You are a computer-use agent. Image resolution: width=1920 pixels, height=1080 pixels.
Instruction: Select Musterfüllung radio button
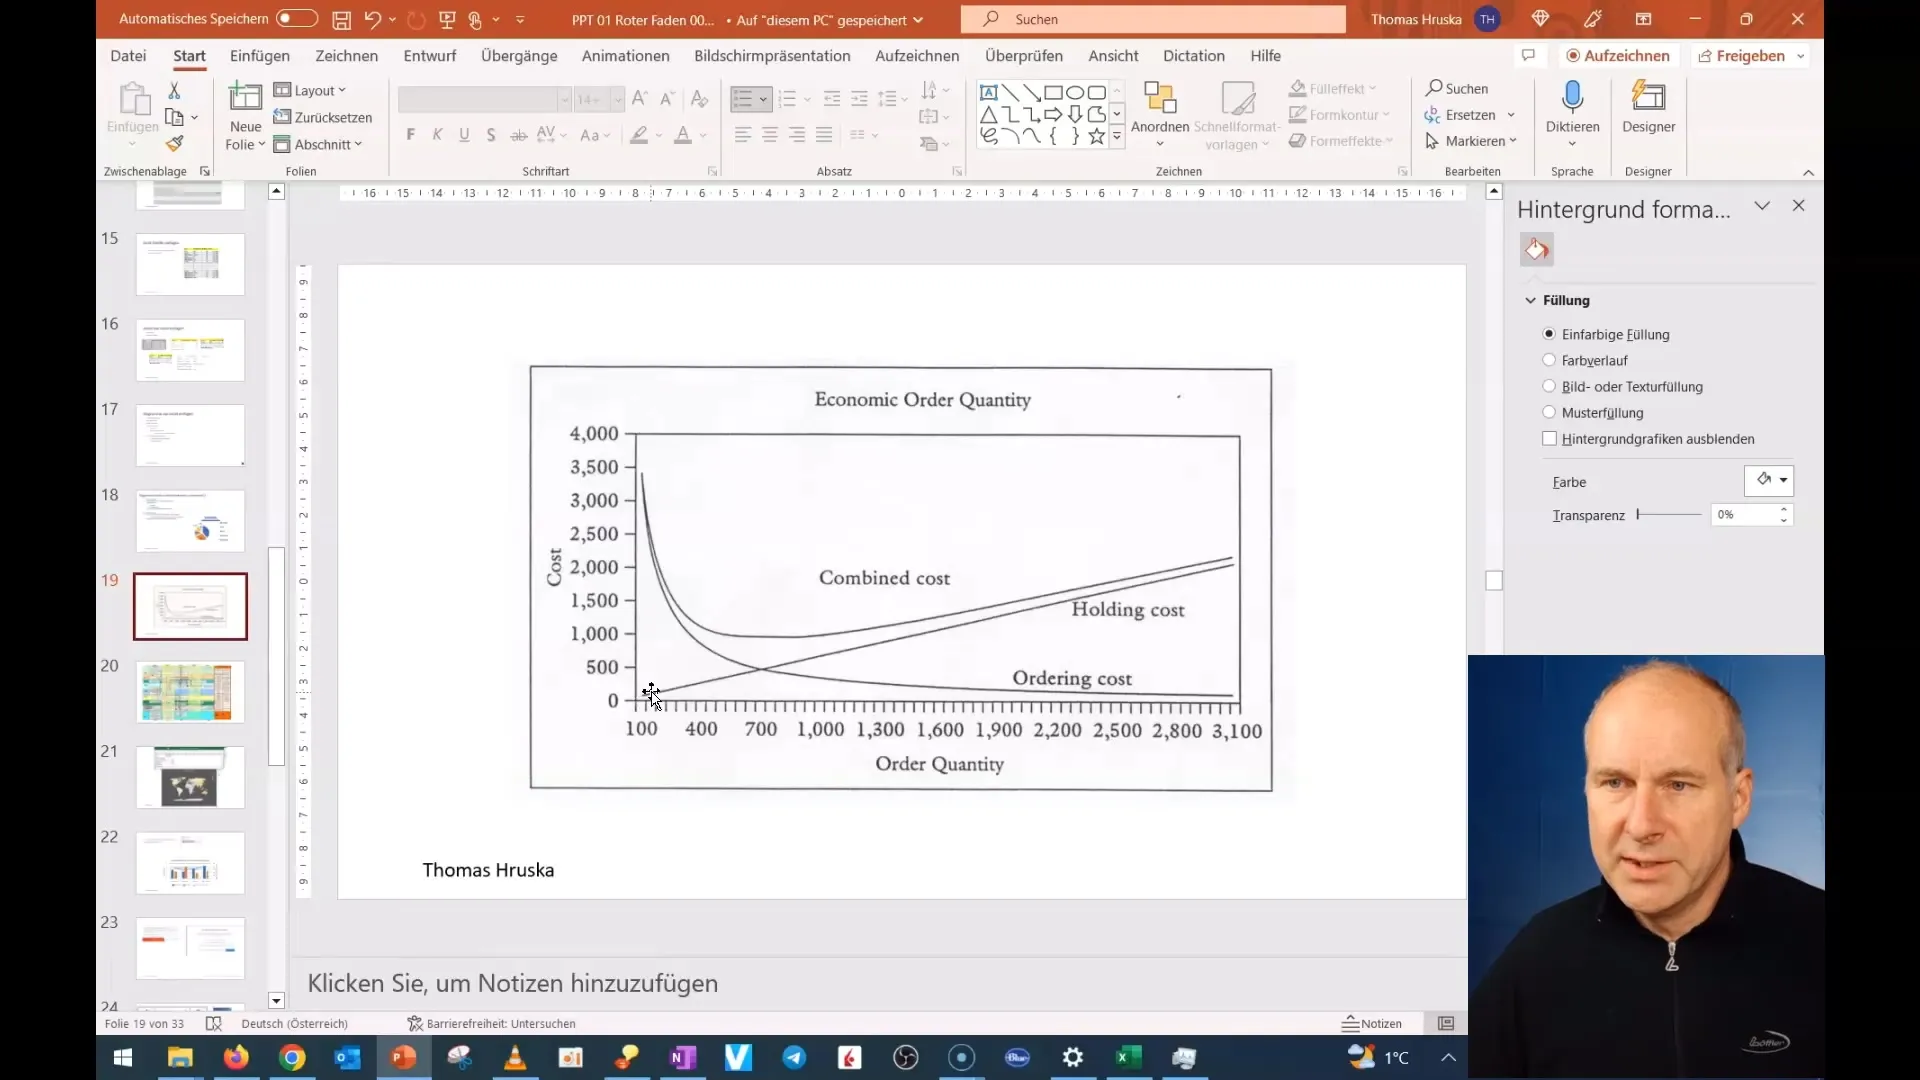point(1549,411)
